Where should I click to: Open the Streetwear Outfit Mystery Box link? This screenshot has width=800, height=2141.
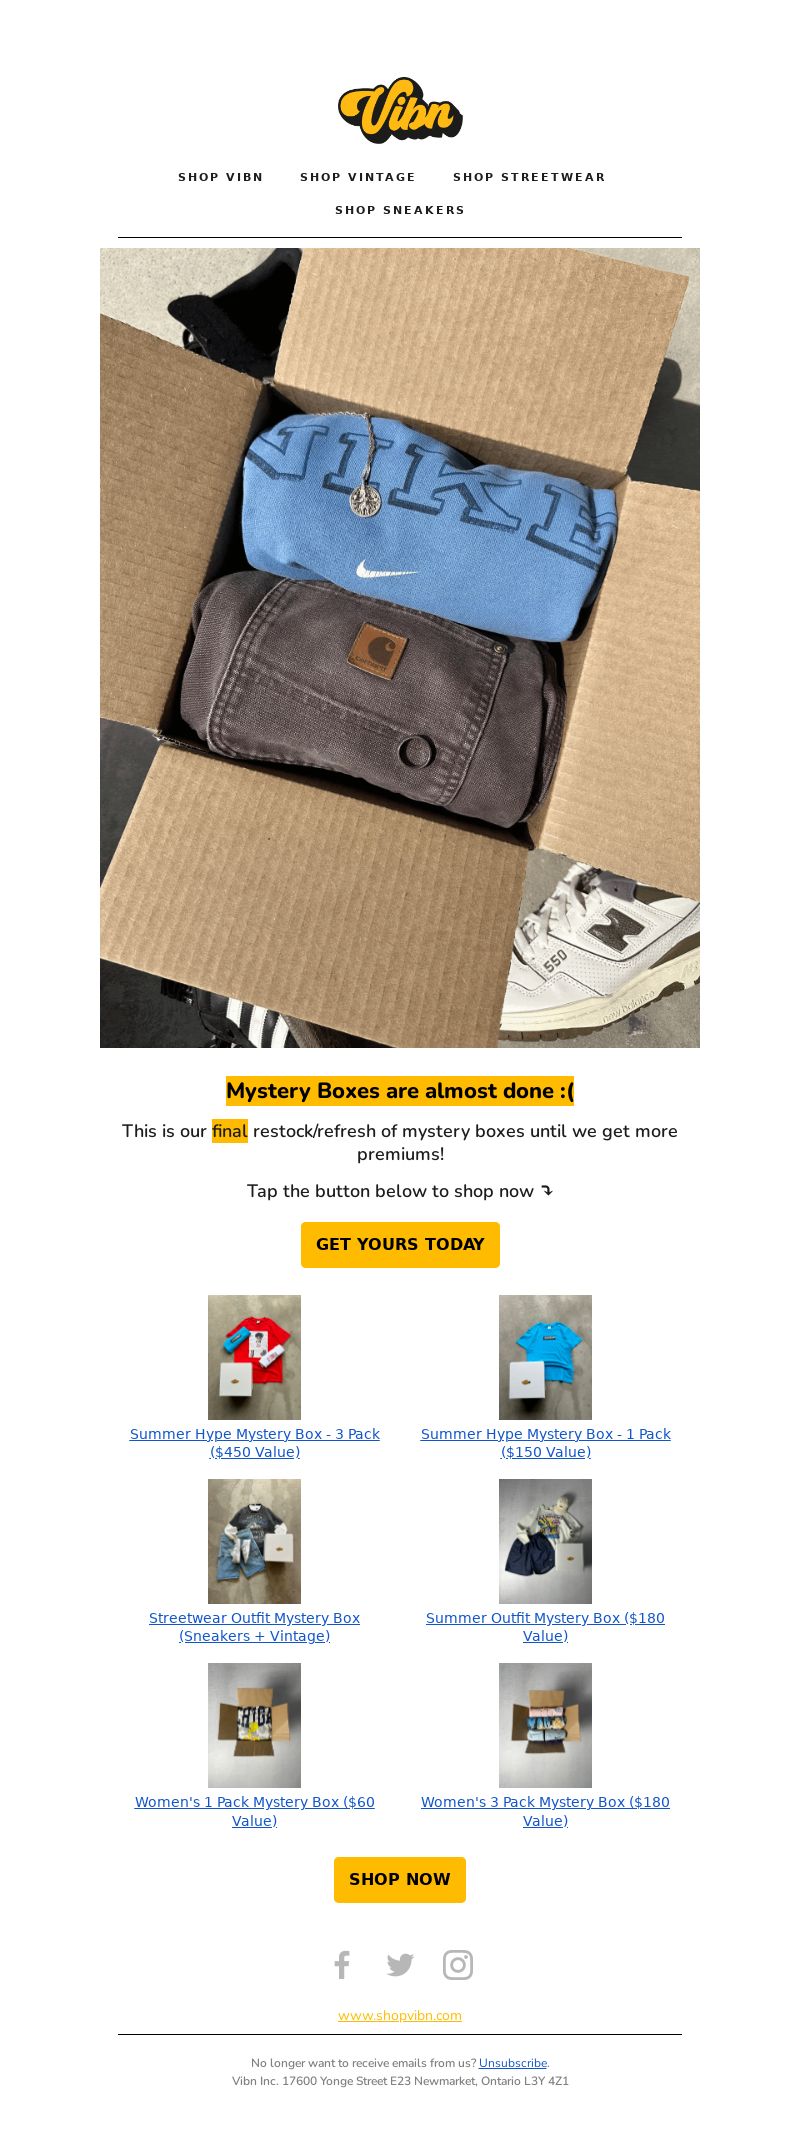[x=254, y=1627]
